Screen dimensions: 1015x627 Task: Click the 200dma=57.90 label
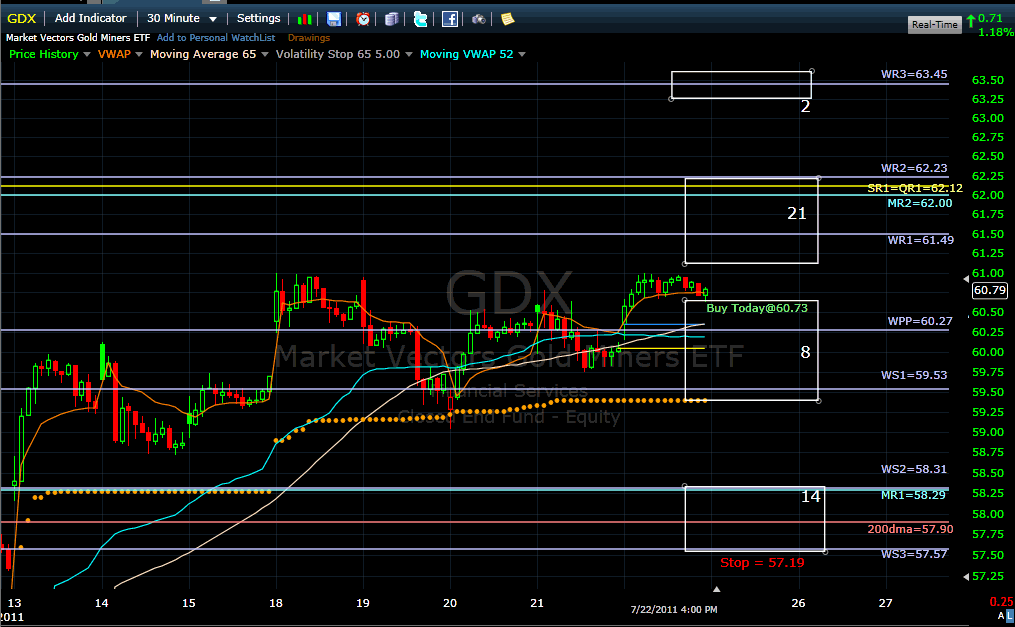pyautogui.click(x=910, y=529)
